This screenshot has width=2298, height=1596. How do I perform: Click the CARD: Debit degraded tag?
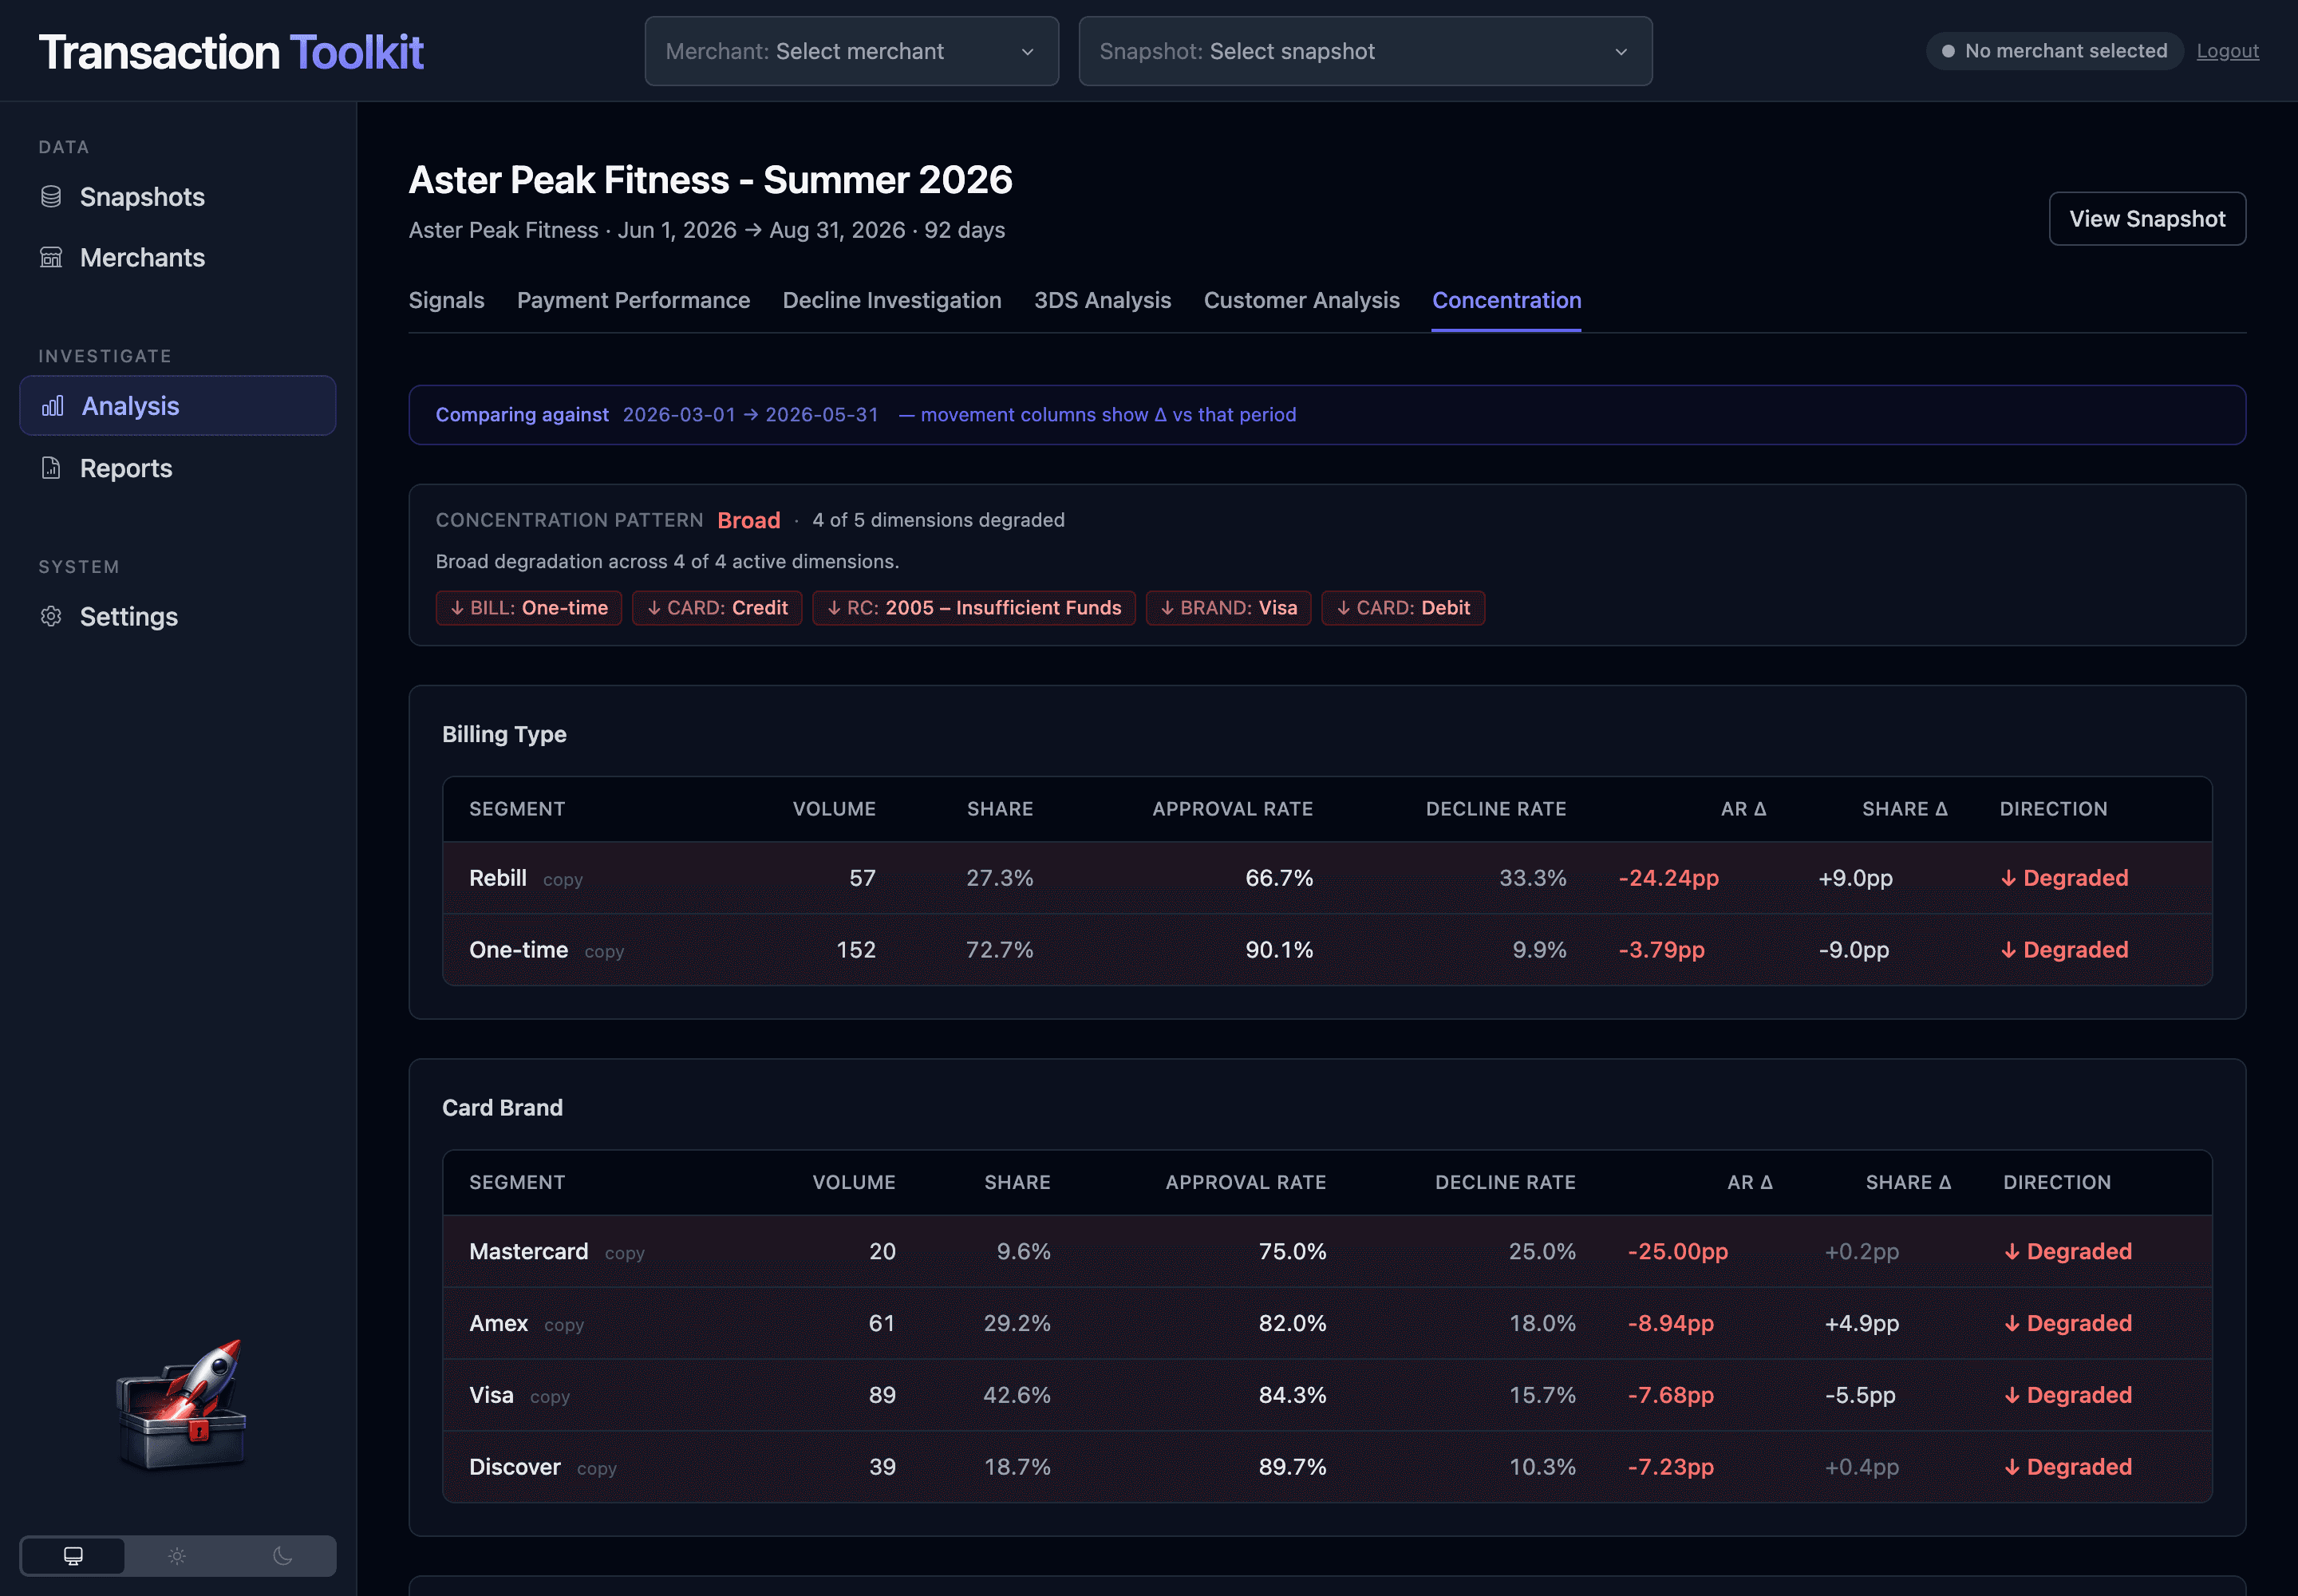[x=1402, y=608]
